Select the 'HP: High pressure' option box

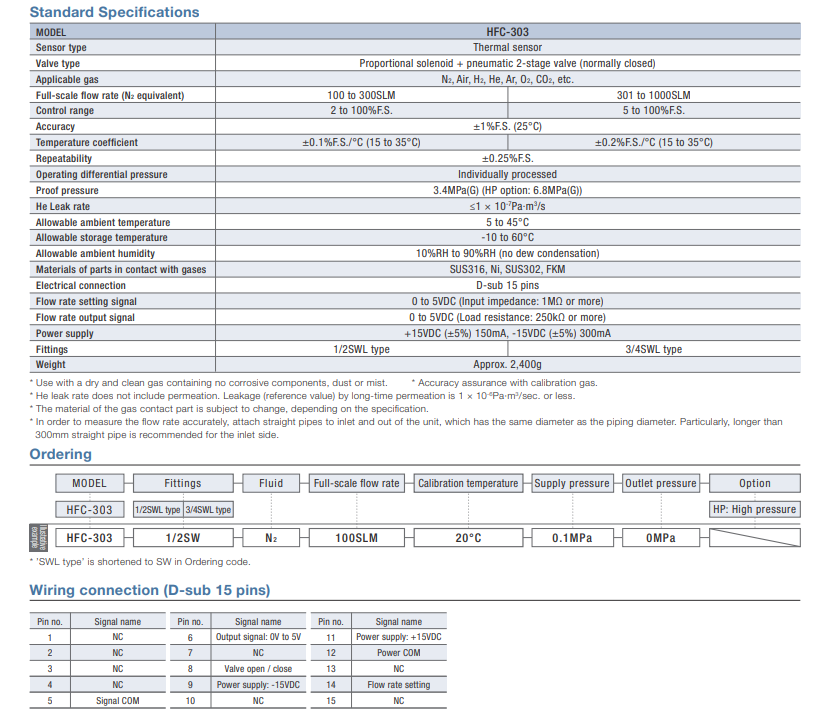[754, 510]
